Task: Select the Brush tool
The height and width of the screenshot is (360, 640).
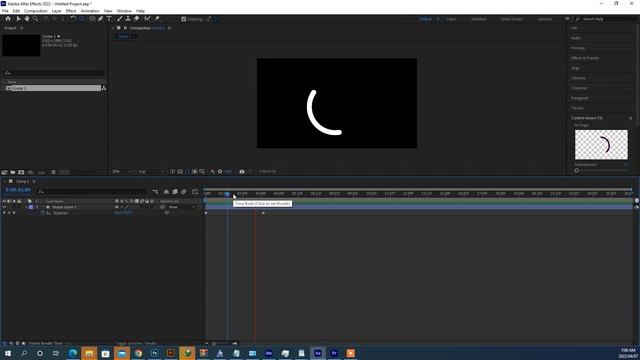Action: (x=120, y=19)
